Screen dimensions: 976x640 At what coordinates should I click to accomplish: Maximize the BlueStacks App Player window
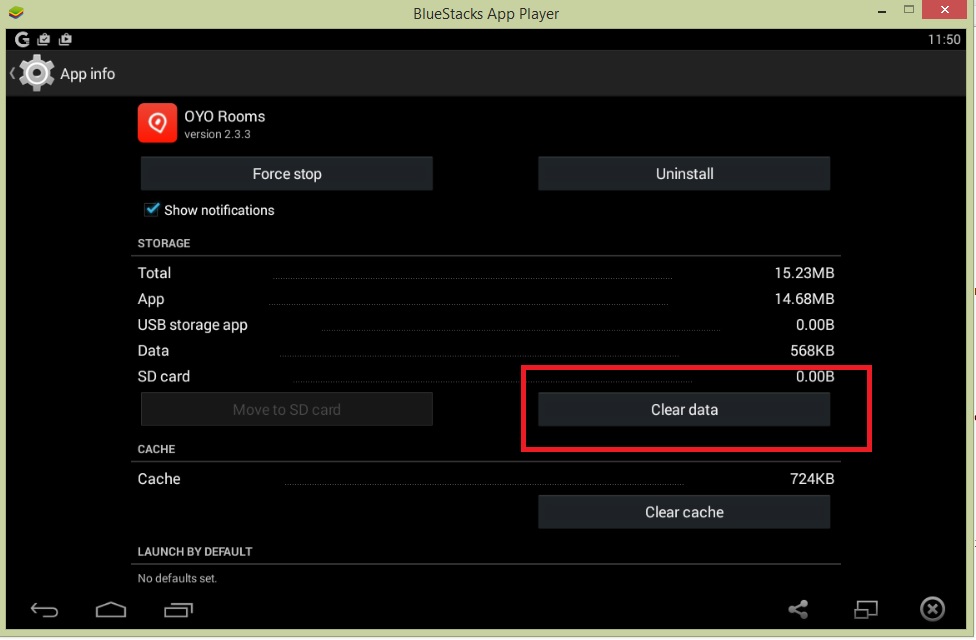point(909,9)
